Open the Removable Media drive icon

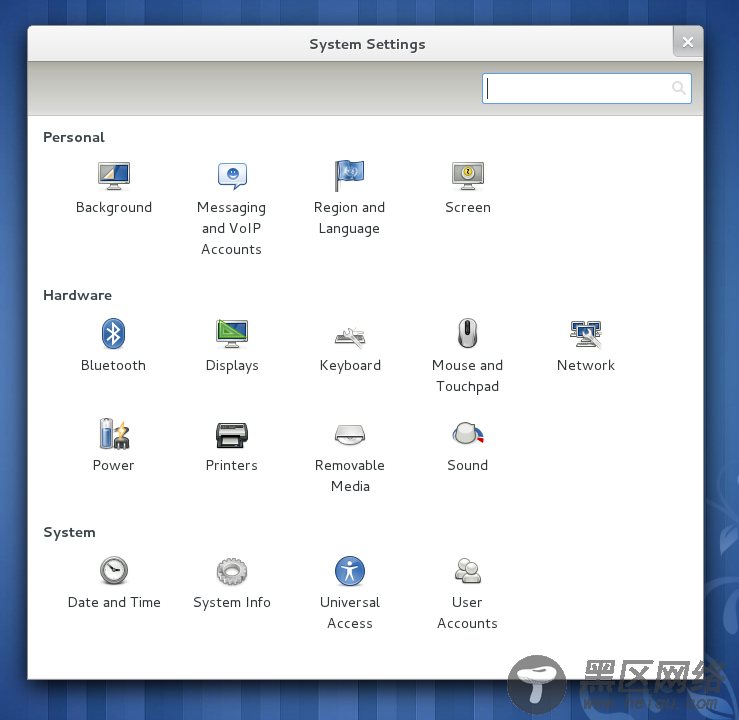[x=350, y=435]
